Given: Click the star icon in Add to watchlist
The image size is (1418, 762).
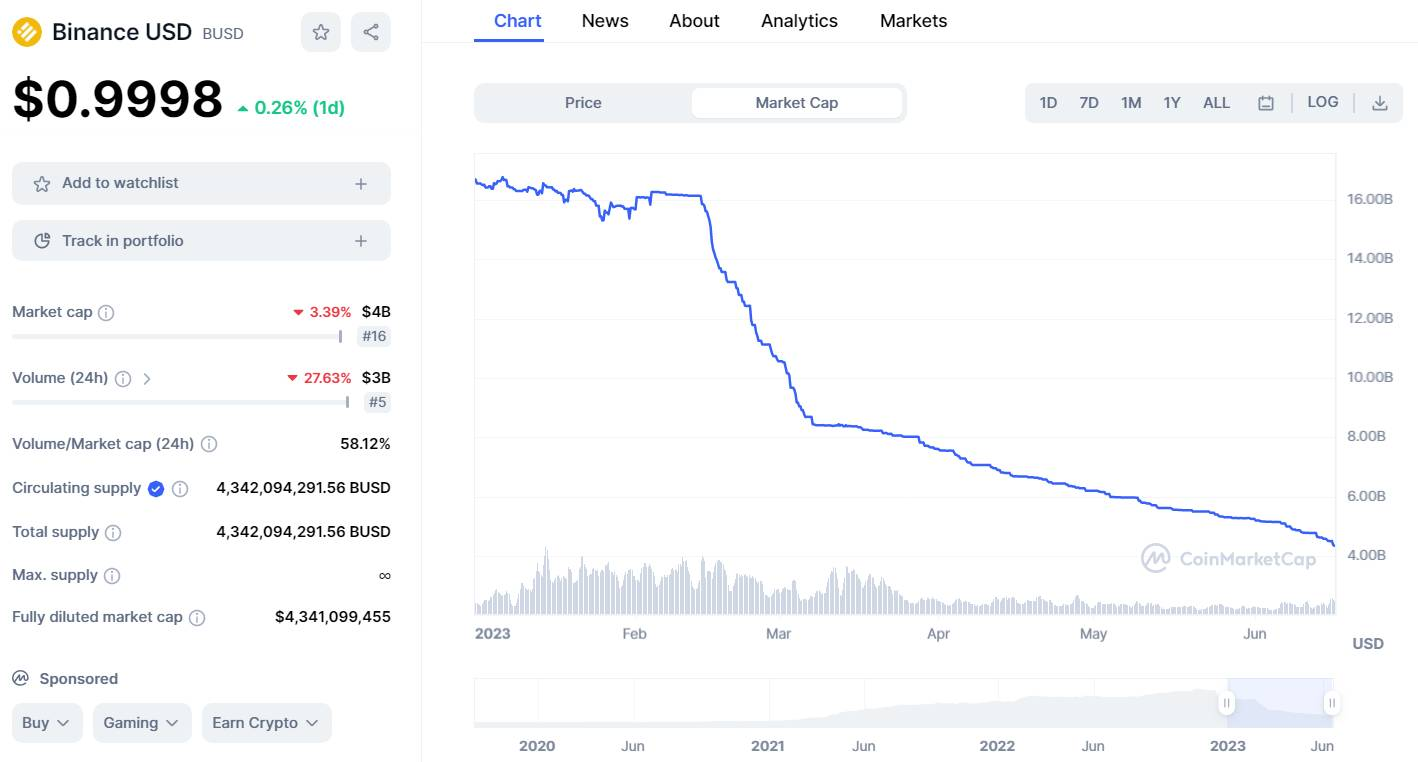Looking at the screenshot, I should click(42, 184).
